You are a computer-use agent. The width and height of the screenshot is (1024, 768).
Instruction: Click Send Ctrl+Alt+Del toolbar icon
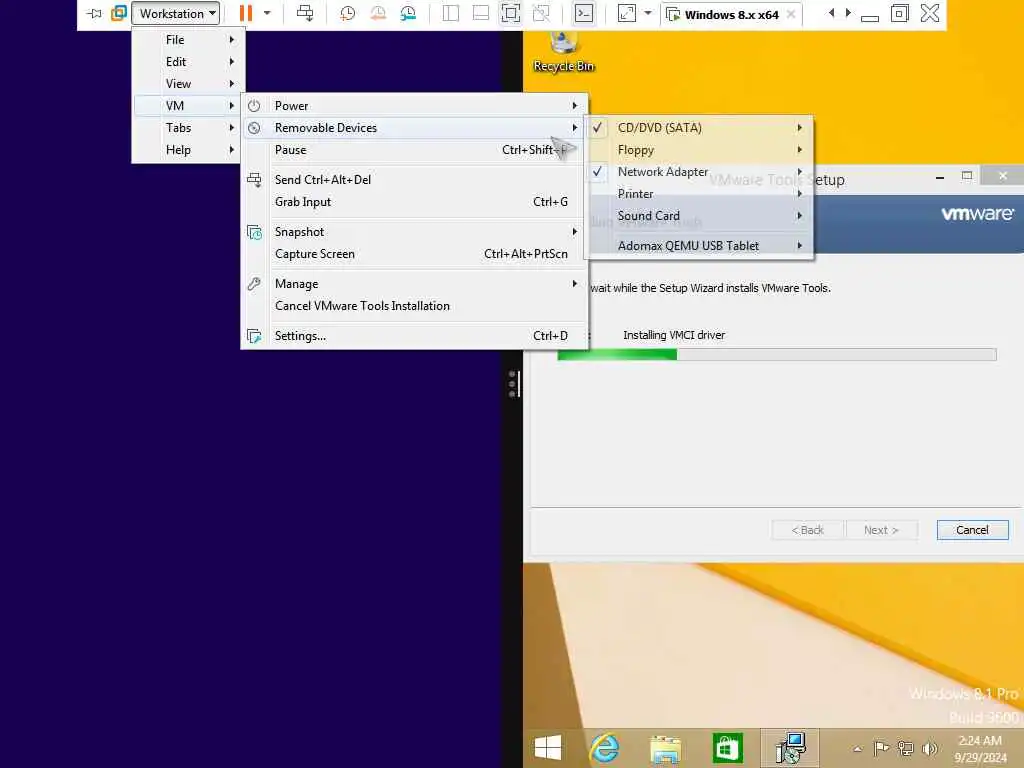[x=304, y=13]
